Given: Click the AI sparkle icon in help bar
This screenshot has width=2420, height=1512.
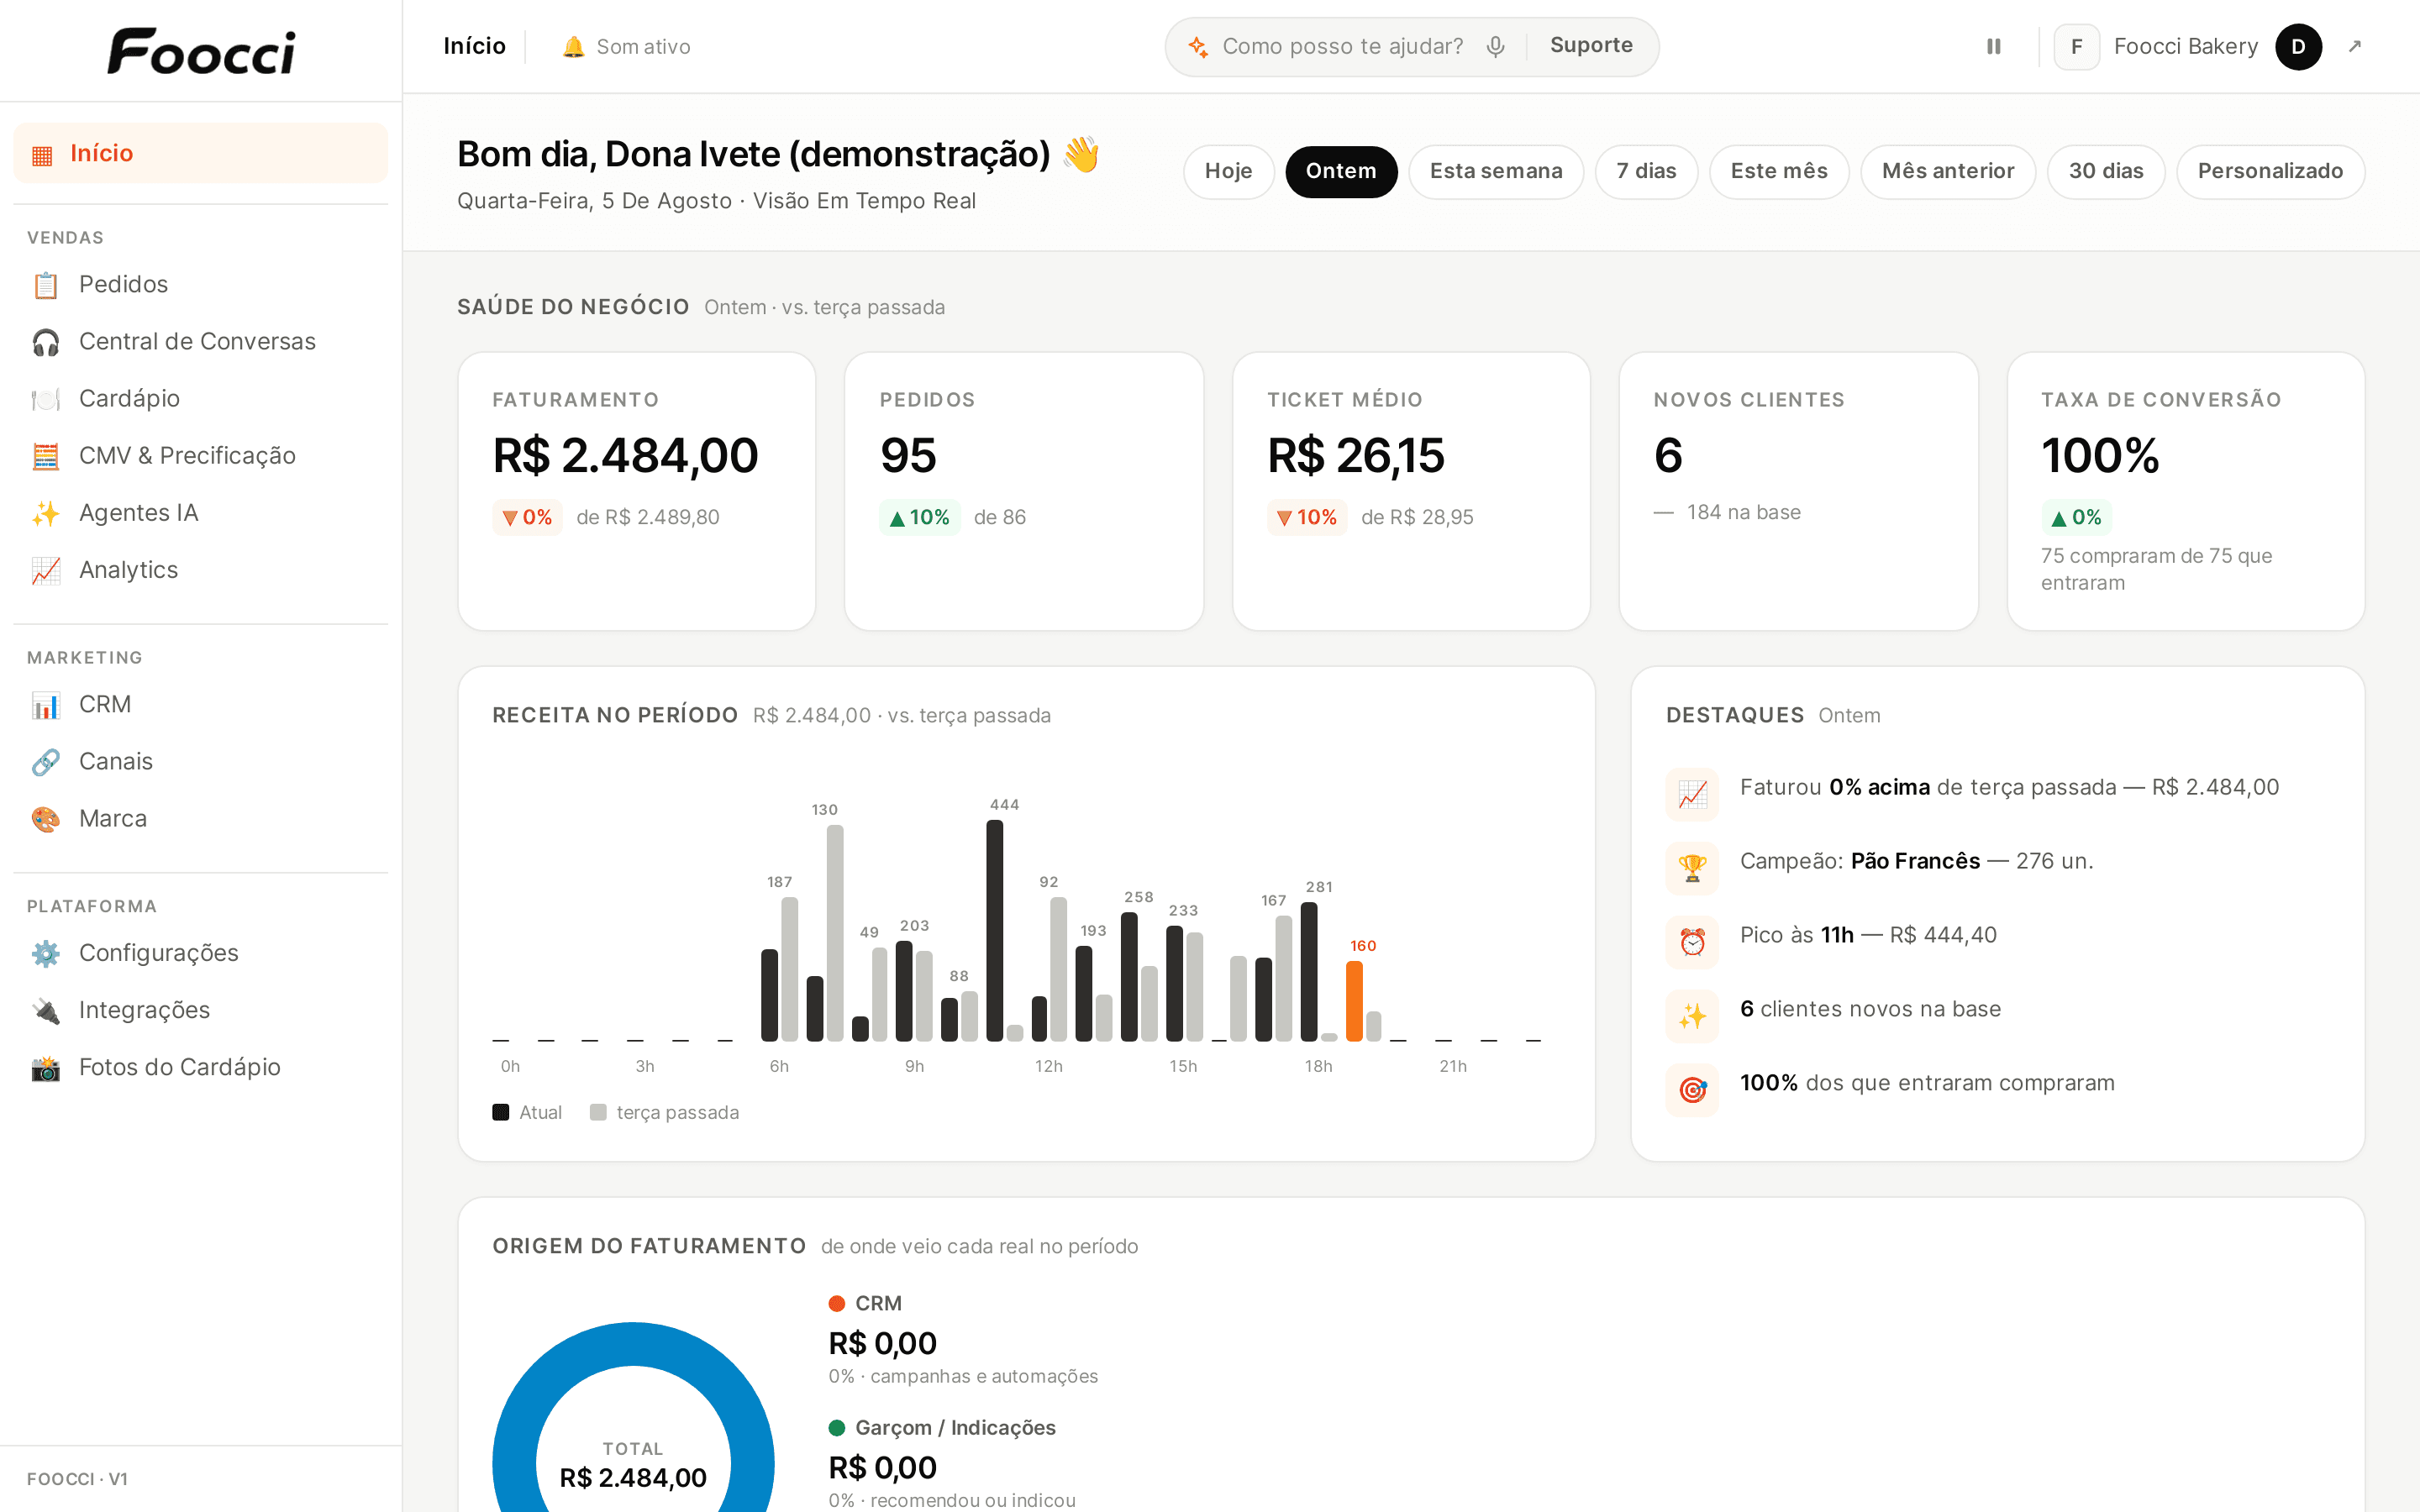Looking at the screenshot, I should coord(1197,46).
